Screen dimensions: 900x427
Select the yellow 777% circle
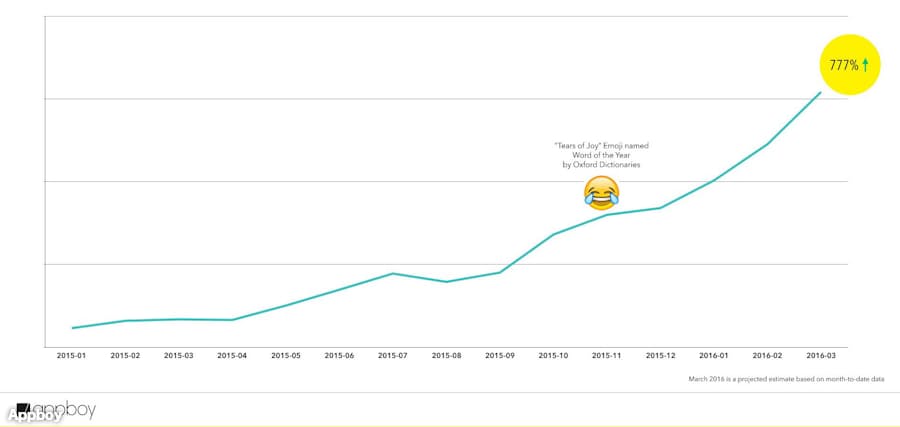[849, 64]
